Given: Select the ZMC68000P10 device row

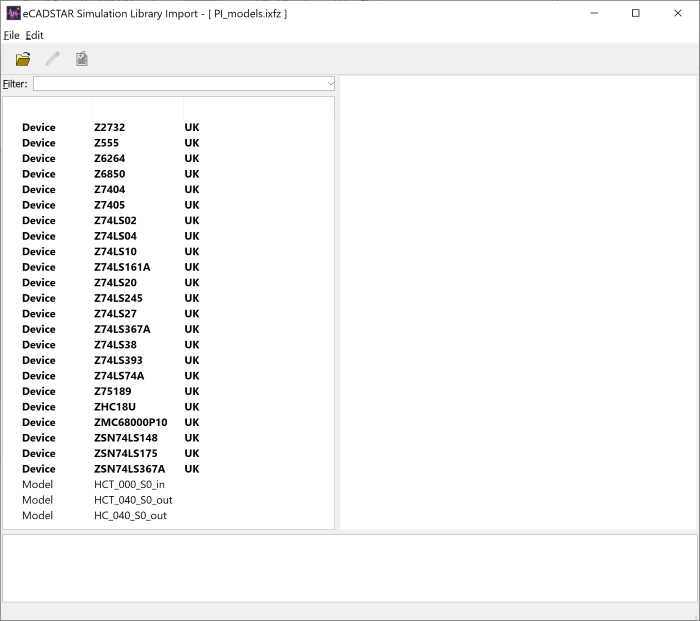Looking at the screenshot, I should click(169, 422).
